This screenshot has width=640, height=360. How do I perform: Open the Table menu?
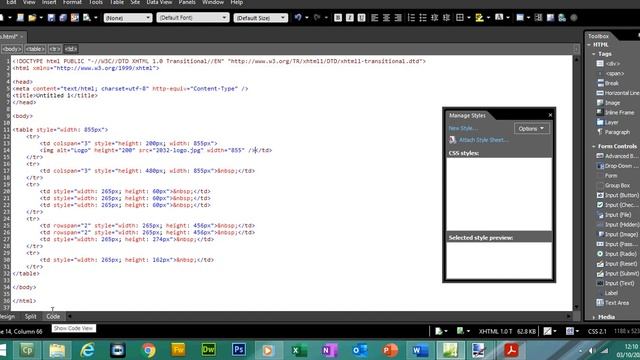(116, 2)
